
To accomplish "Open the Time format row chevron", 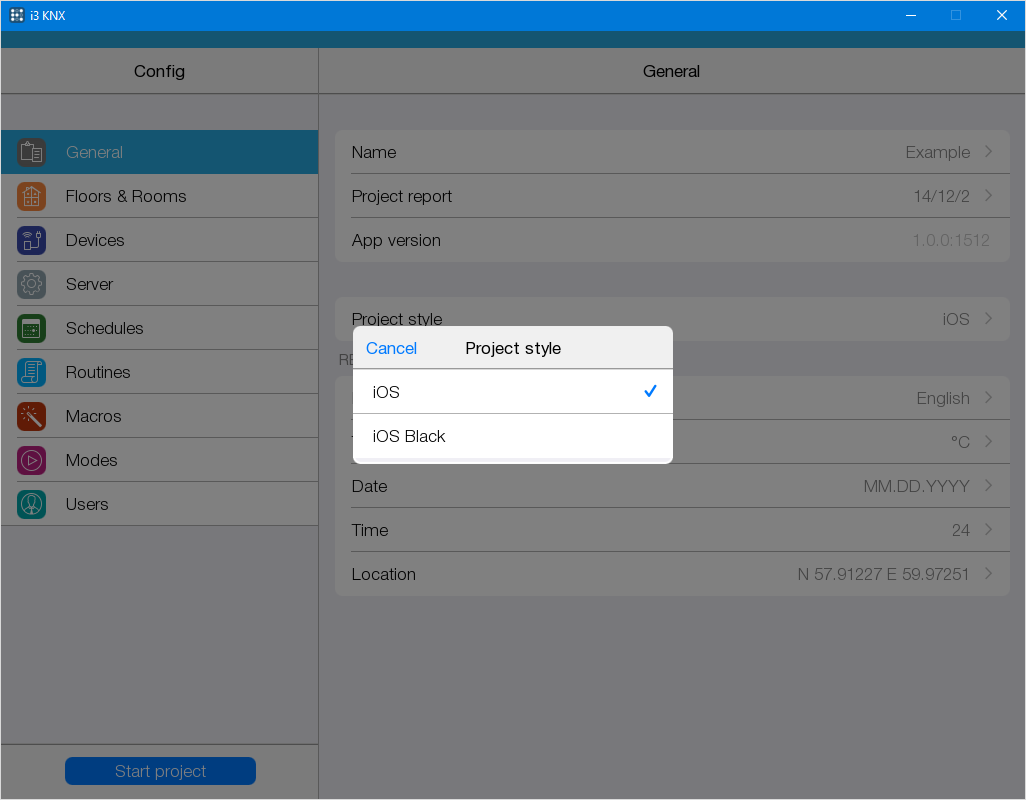I will tap(988, 530).
